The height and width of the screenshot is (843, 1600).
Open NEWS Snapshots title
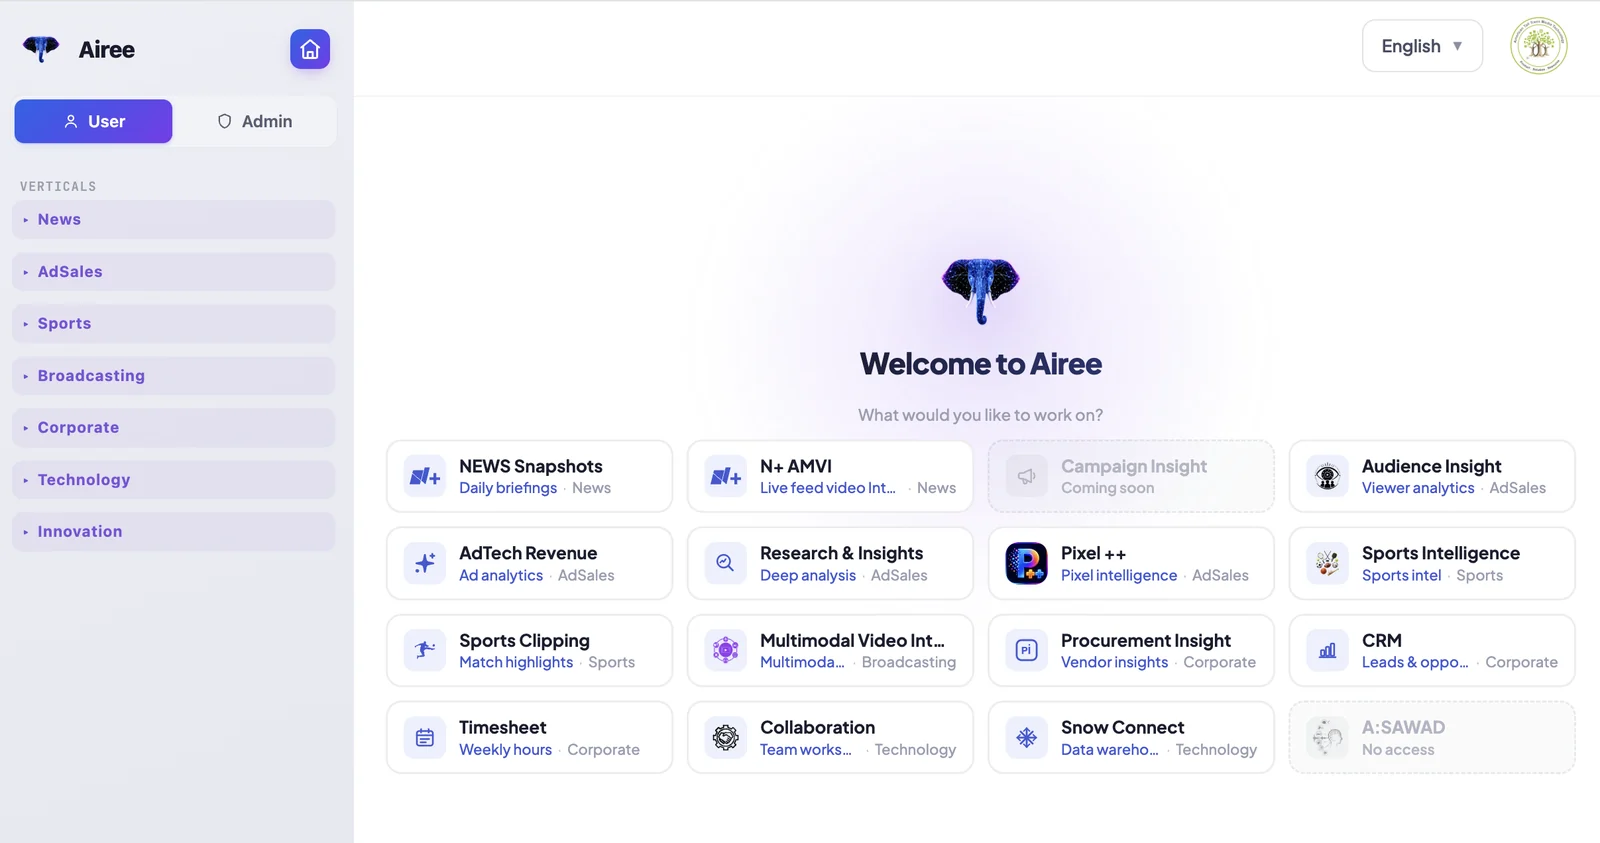(x=531, y=466)
